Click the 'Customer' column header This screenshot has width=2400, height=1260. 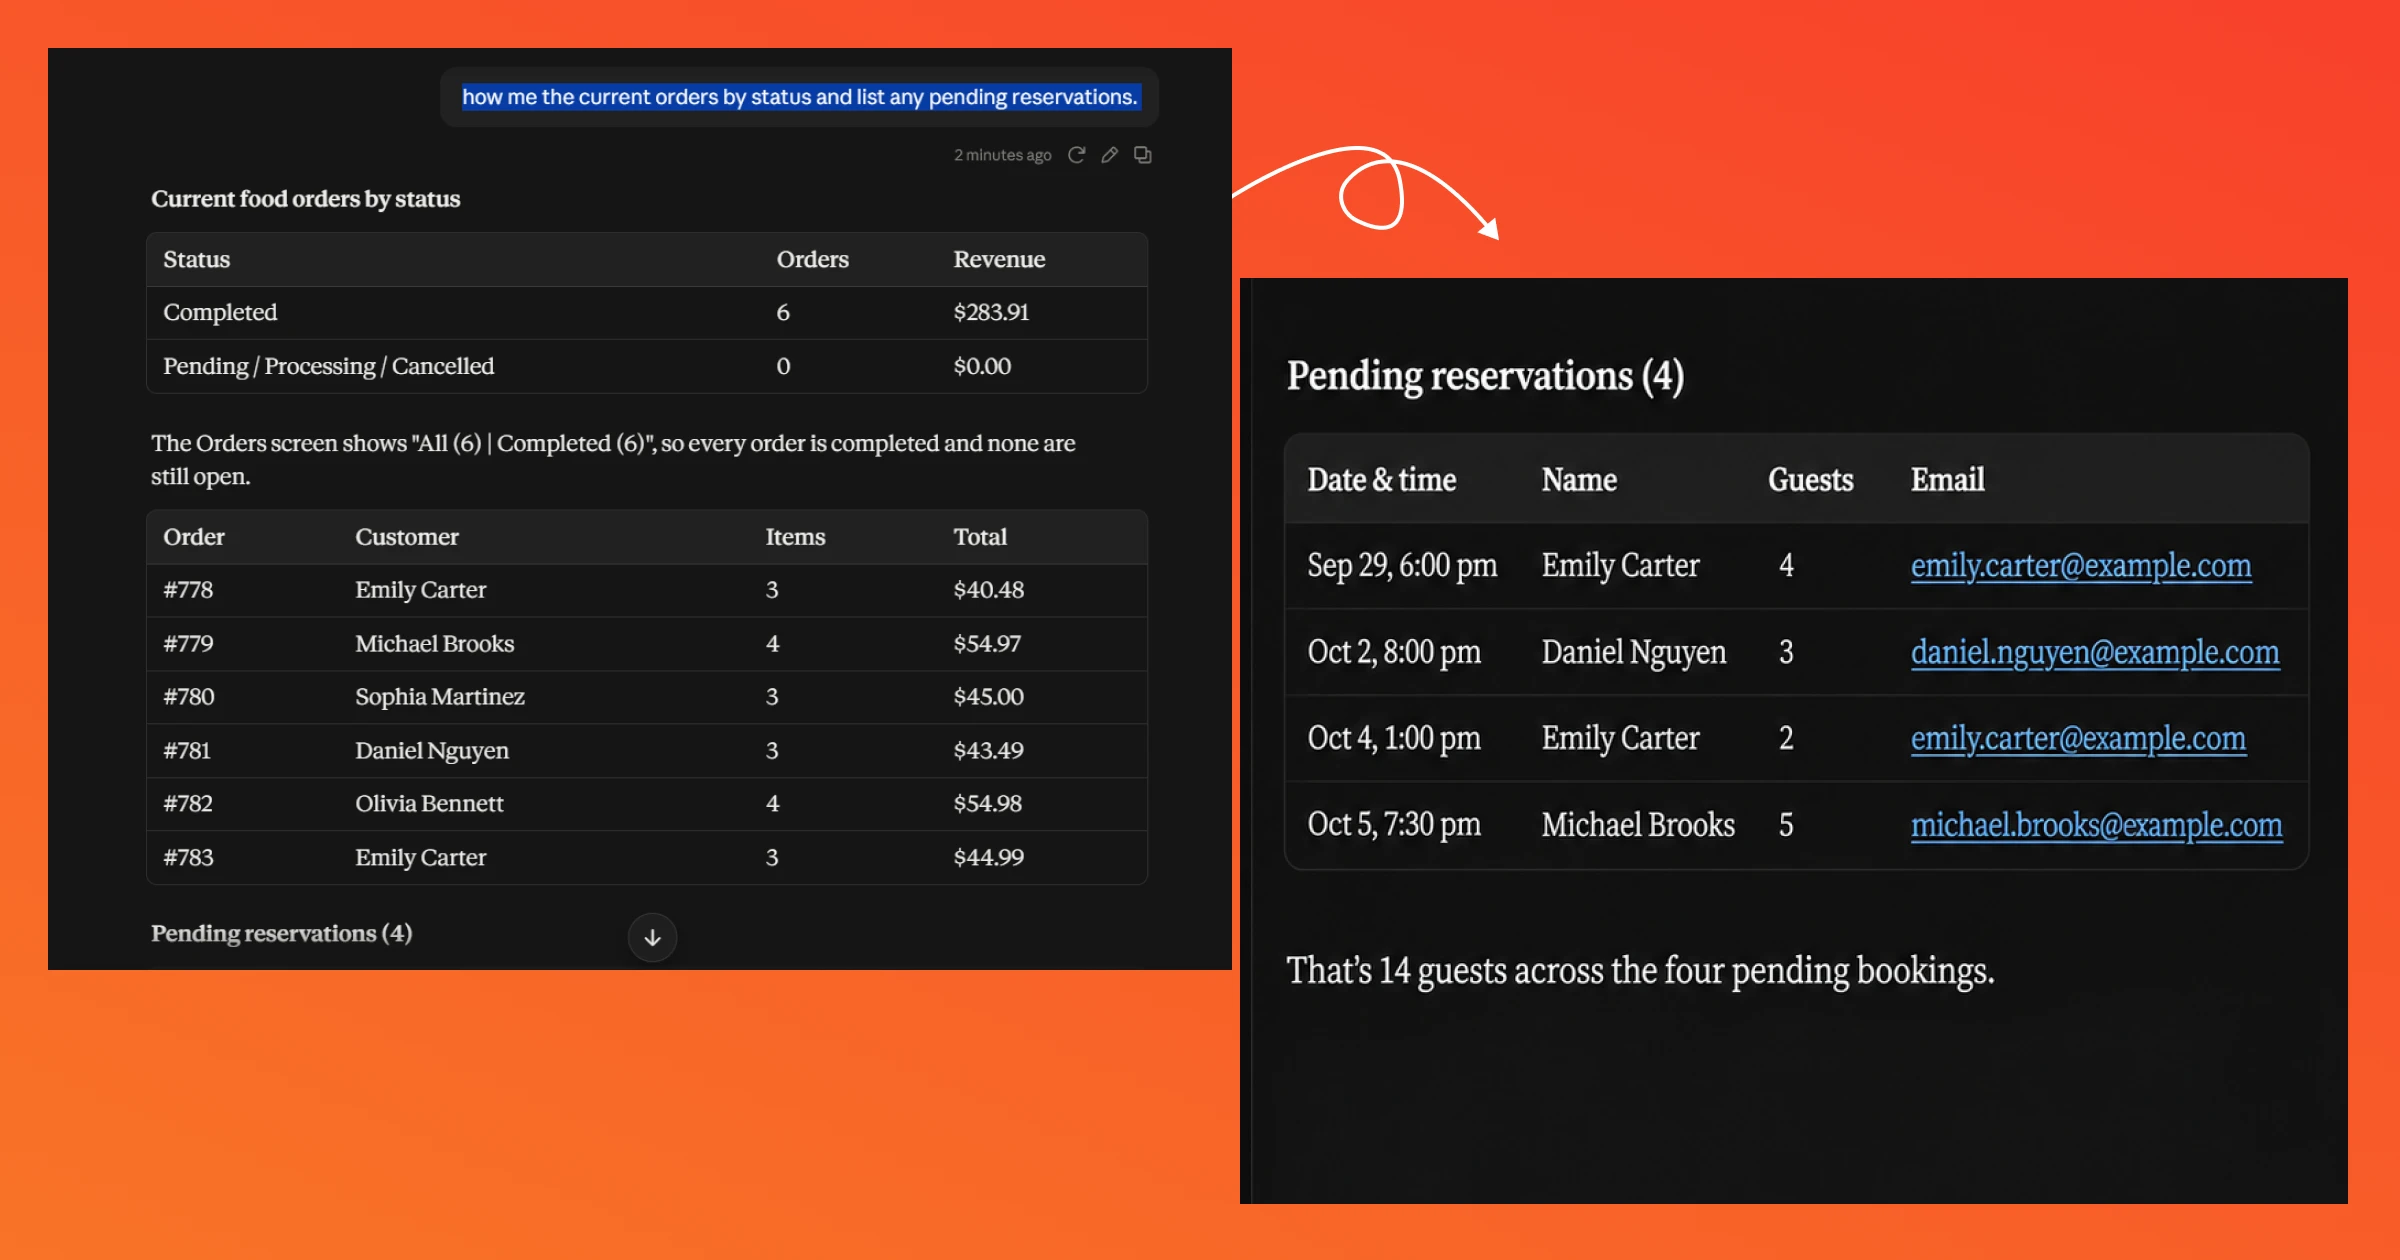(407, 537)
